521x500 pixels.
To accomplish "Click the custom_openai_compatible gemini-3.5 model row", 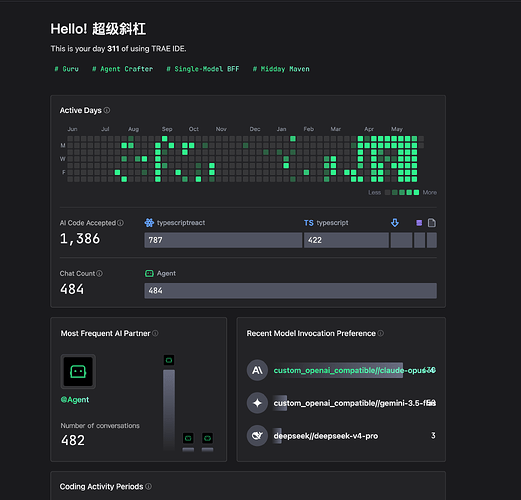I will tap(341, 403).
